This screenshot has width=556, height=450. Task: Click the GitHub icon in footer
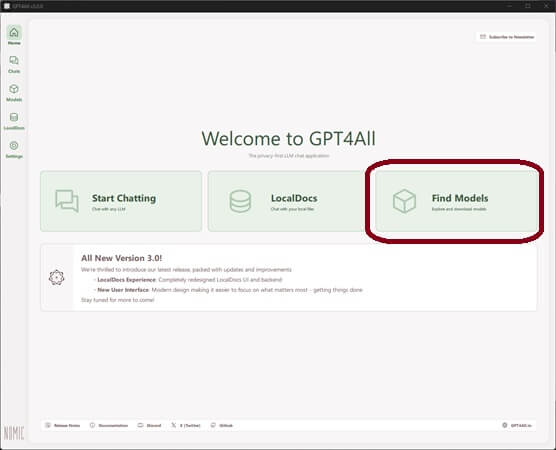[213, 425]
